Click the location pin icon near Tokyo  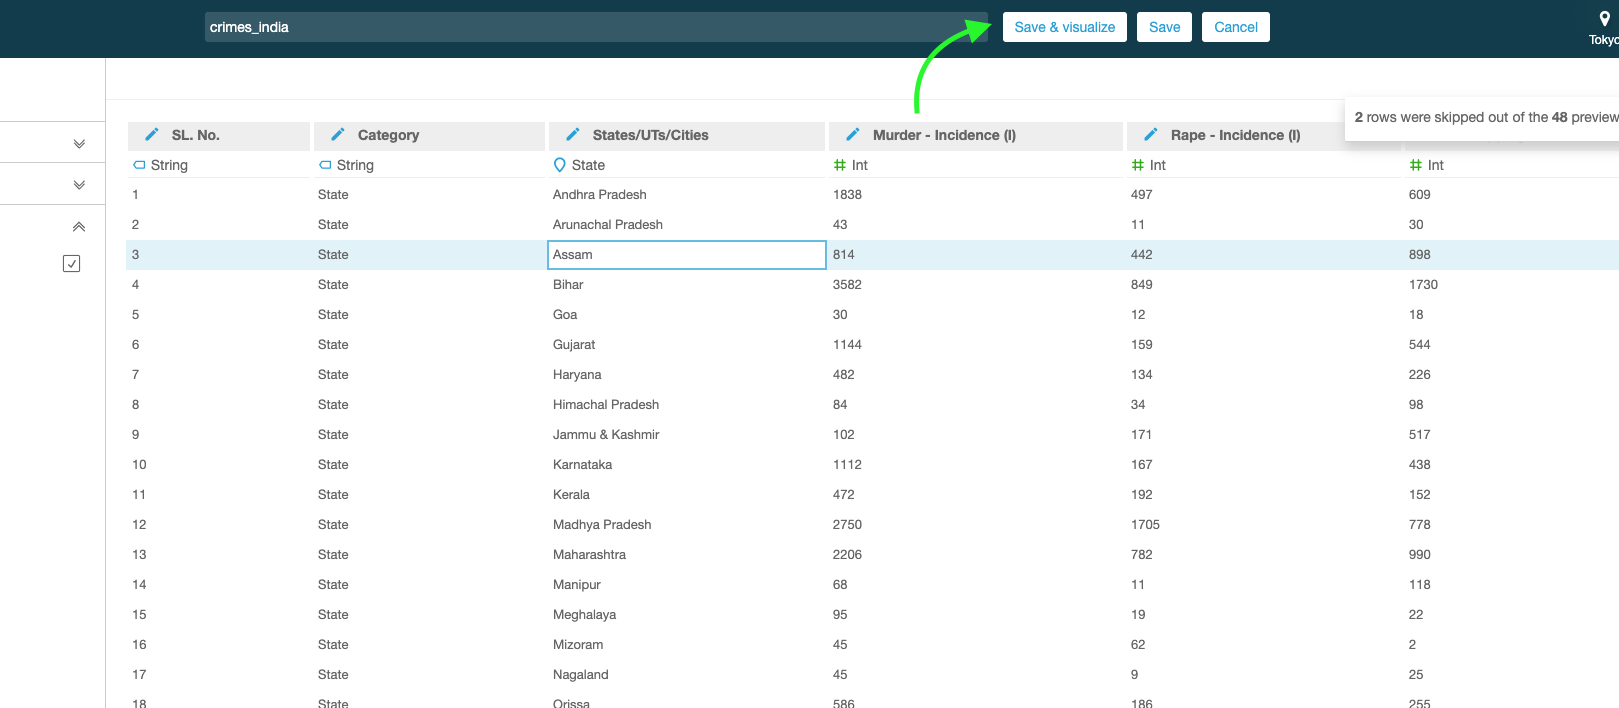[1604, 19]
